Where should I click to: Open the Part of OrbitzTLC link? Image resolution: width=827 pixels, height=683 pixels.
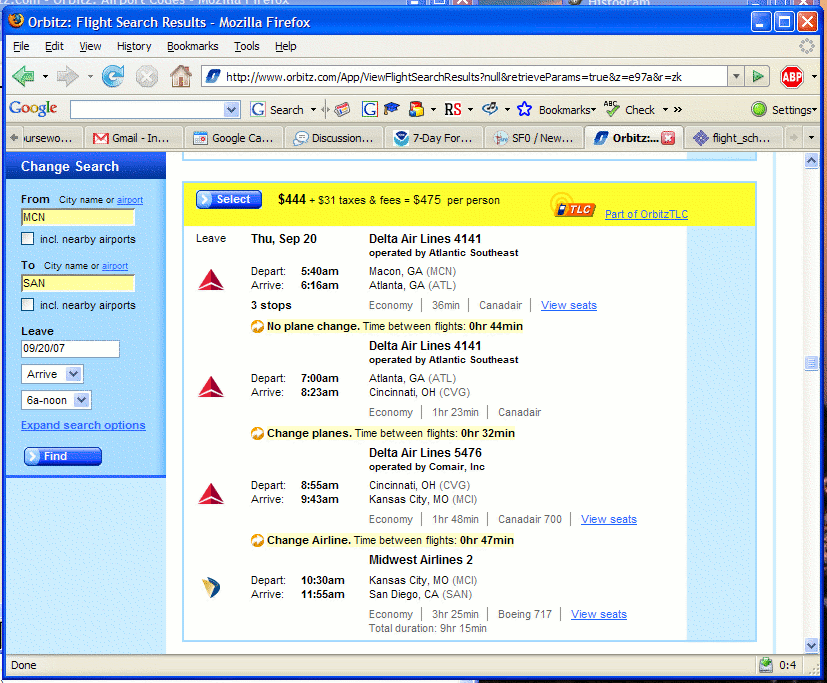point(646,214)
